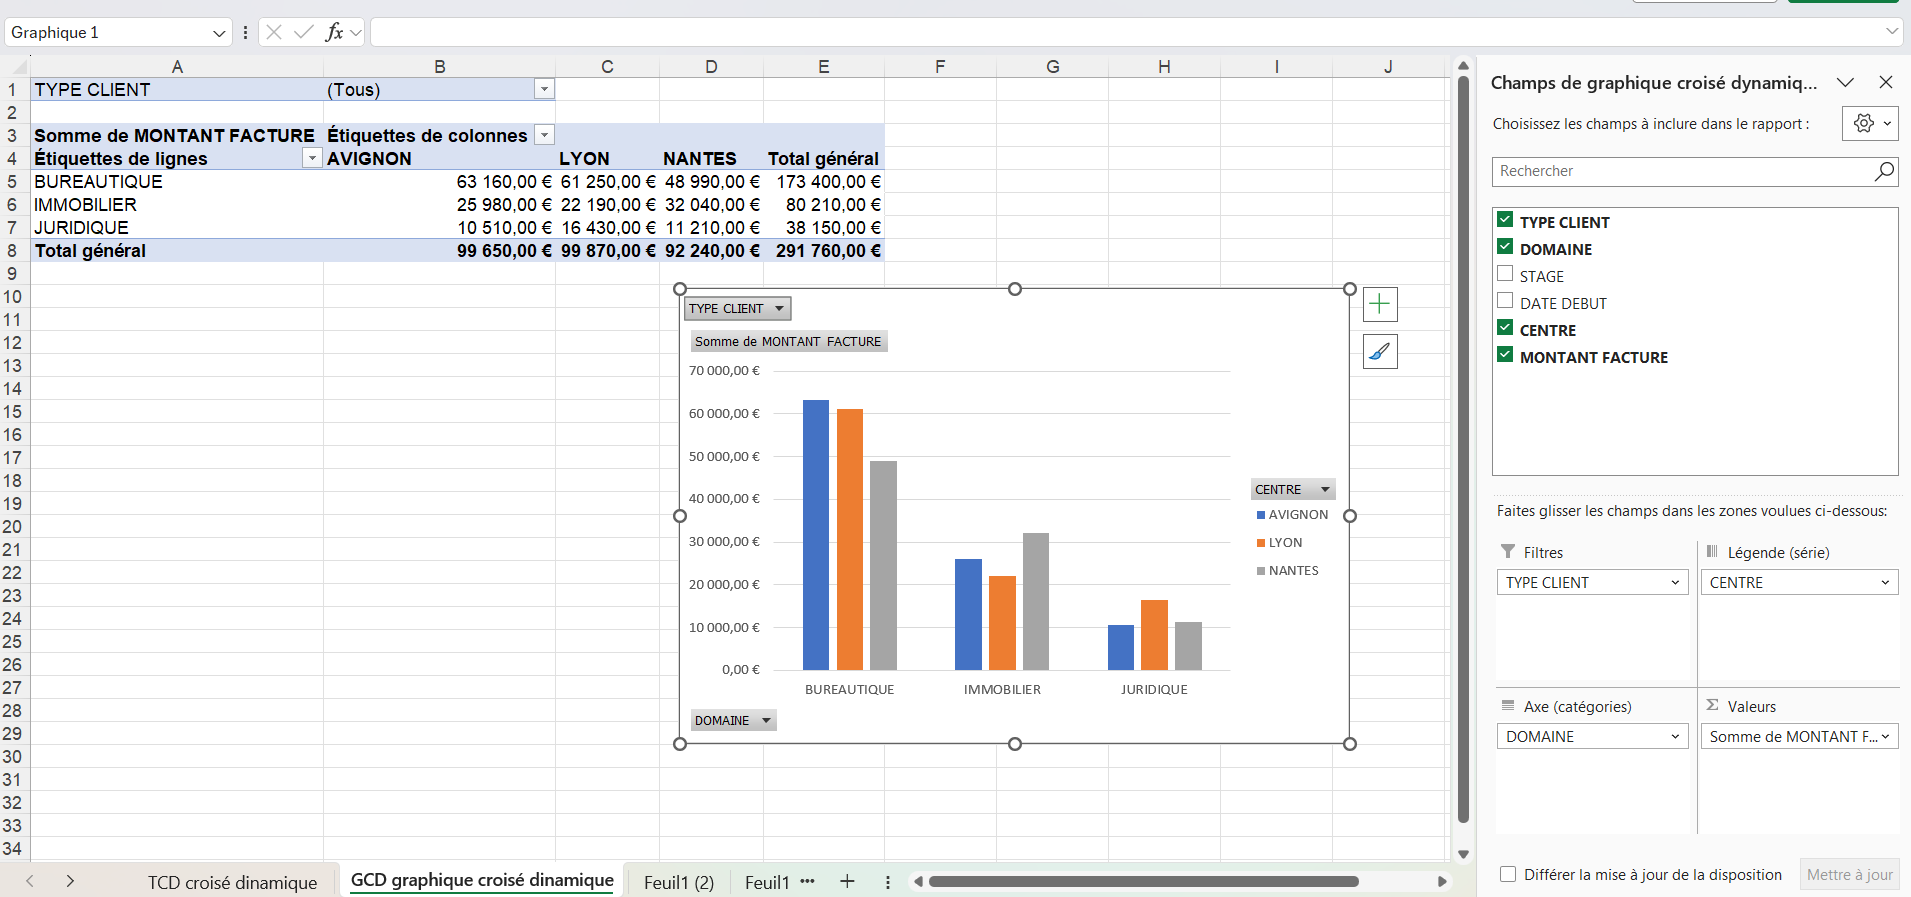Add a new sheet with plus button
This screenshot has width=1911, height=897.
point(847,881)
